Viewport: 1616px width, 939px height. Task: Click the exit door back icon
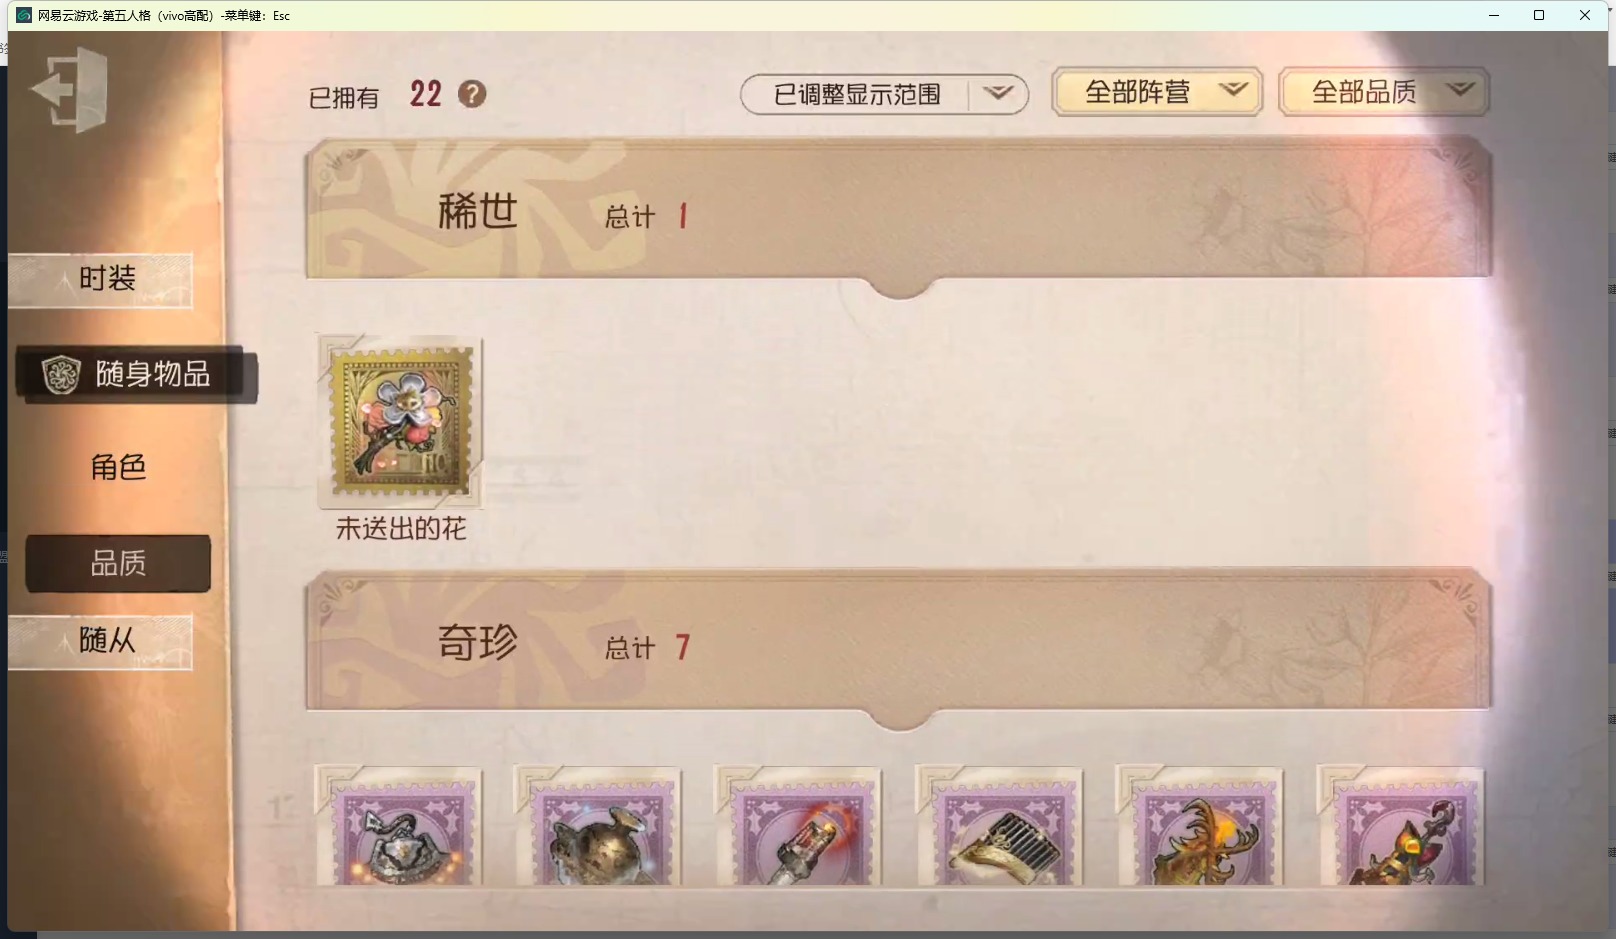click(70, 90)
